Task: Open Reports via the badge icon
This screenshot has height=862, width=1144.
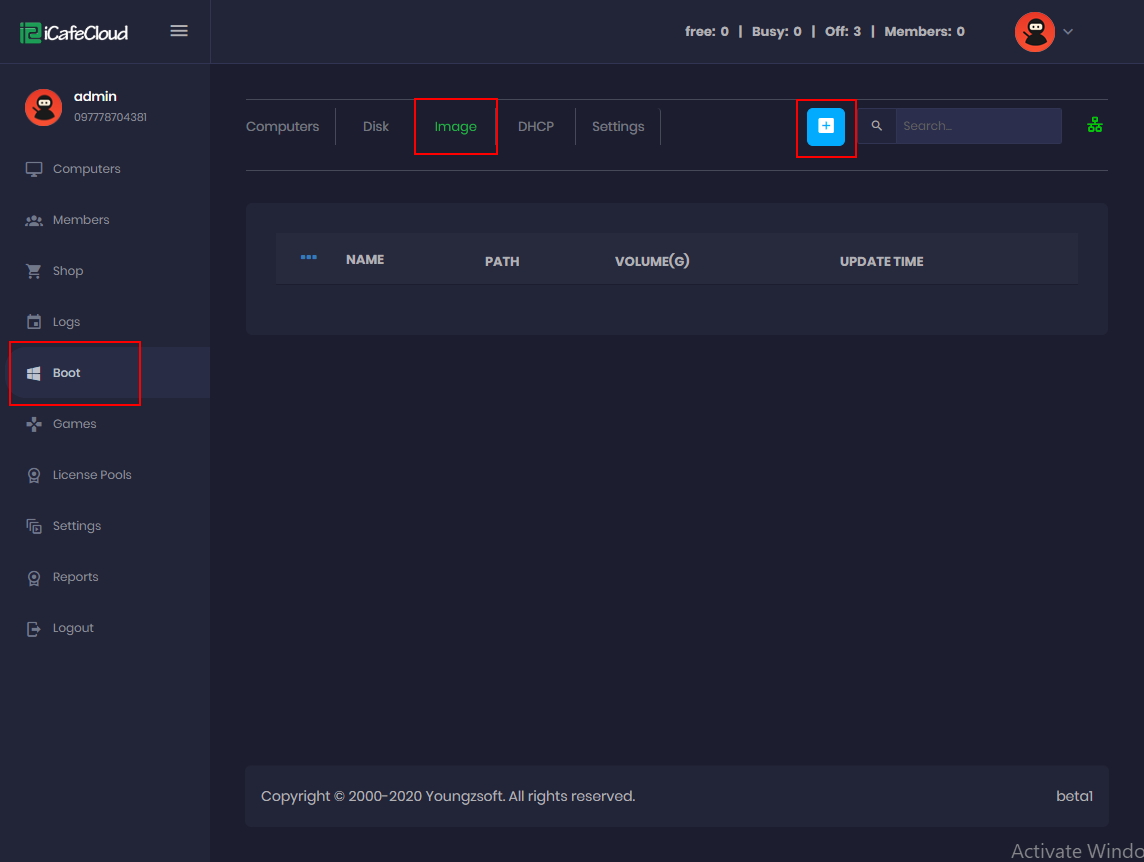Action: tap(33, 576)
